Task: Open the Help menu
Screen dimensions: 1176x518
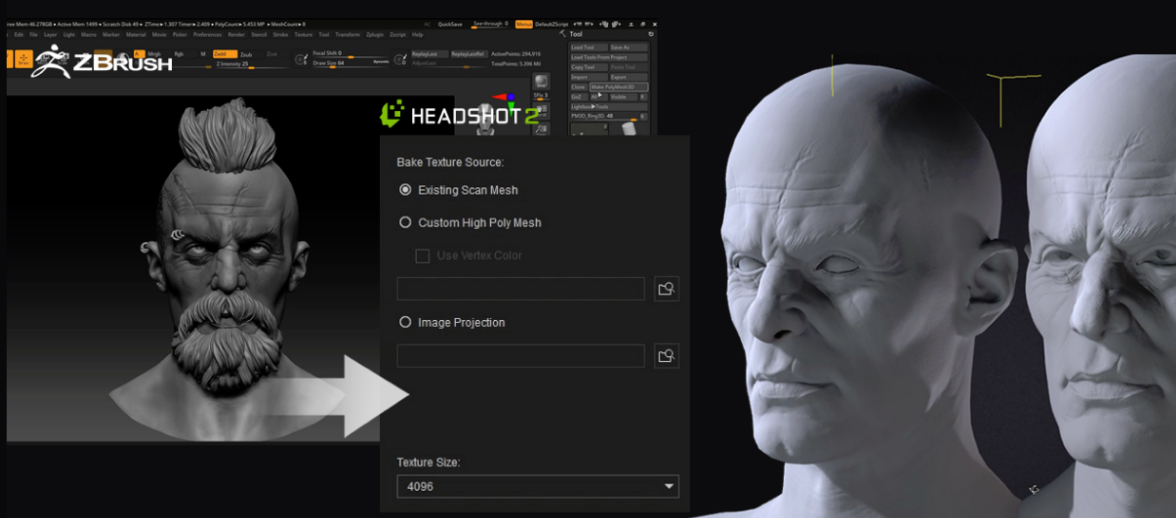Action: click(418, 34)
